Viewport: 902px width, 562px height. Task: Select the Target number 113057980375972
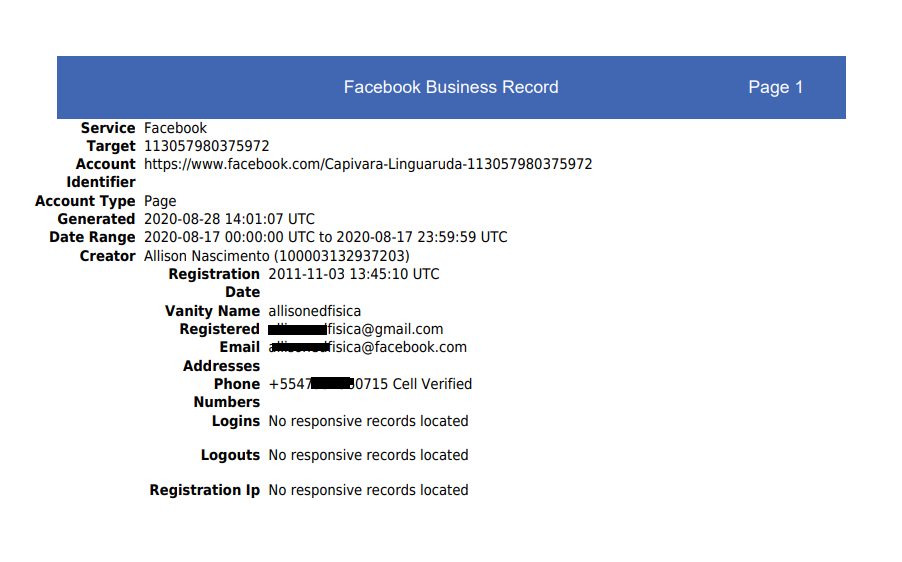pos(207,146)
